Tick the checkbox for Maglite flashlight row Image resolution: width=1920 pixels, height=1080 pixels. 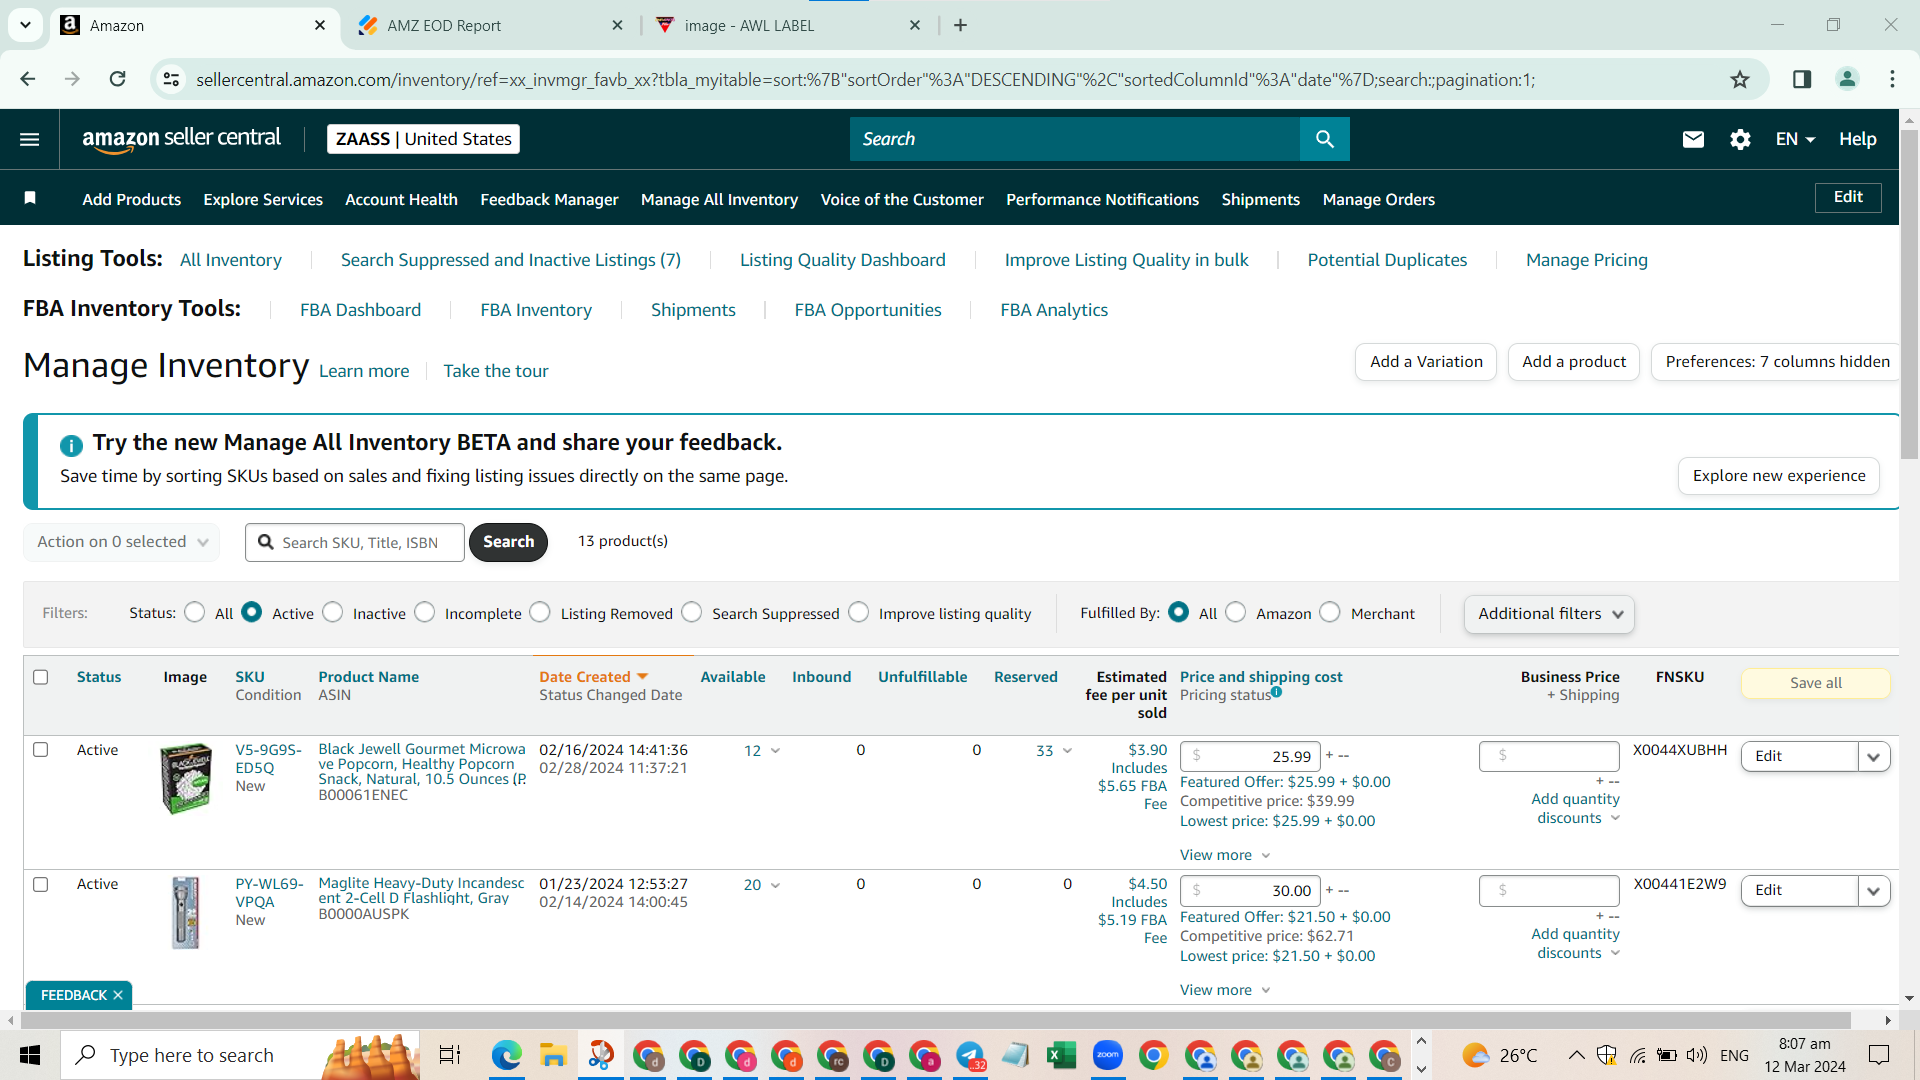pos(41,884)
